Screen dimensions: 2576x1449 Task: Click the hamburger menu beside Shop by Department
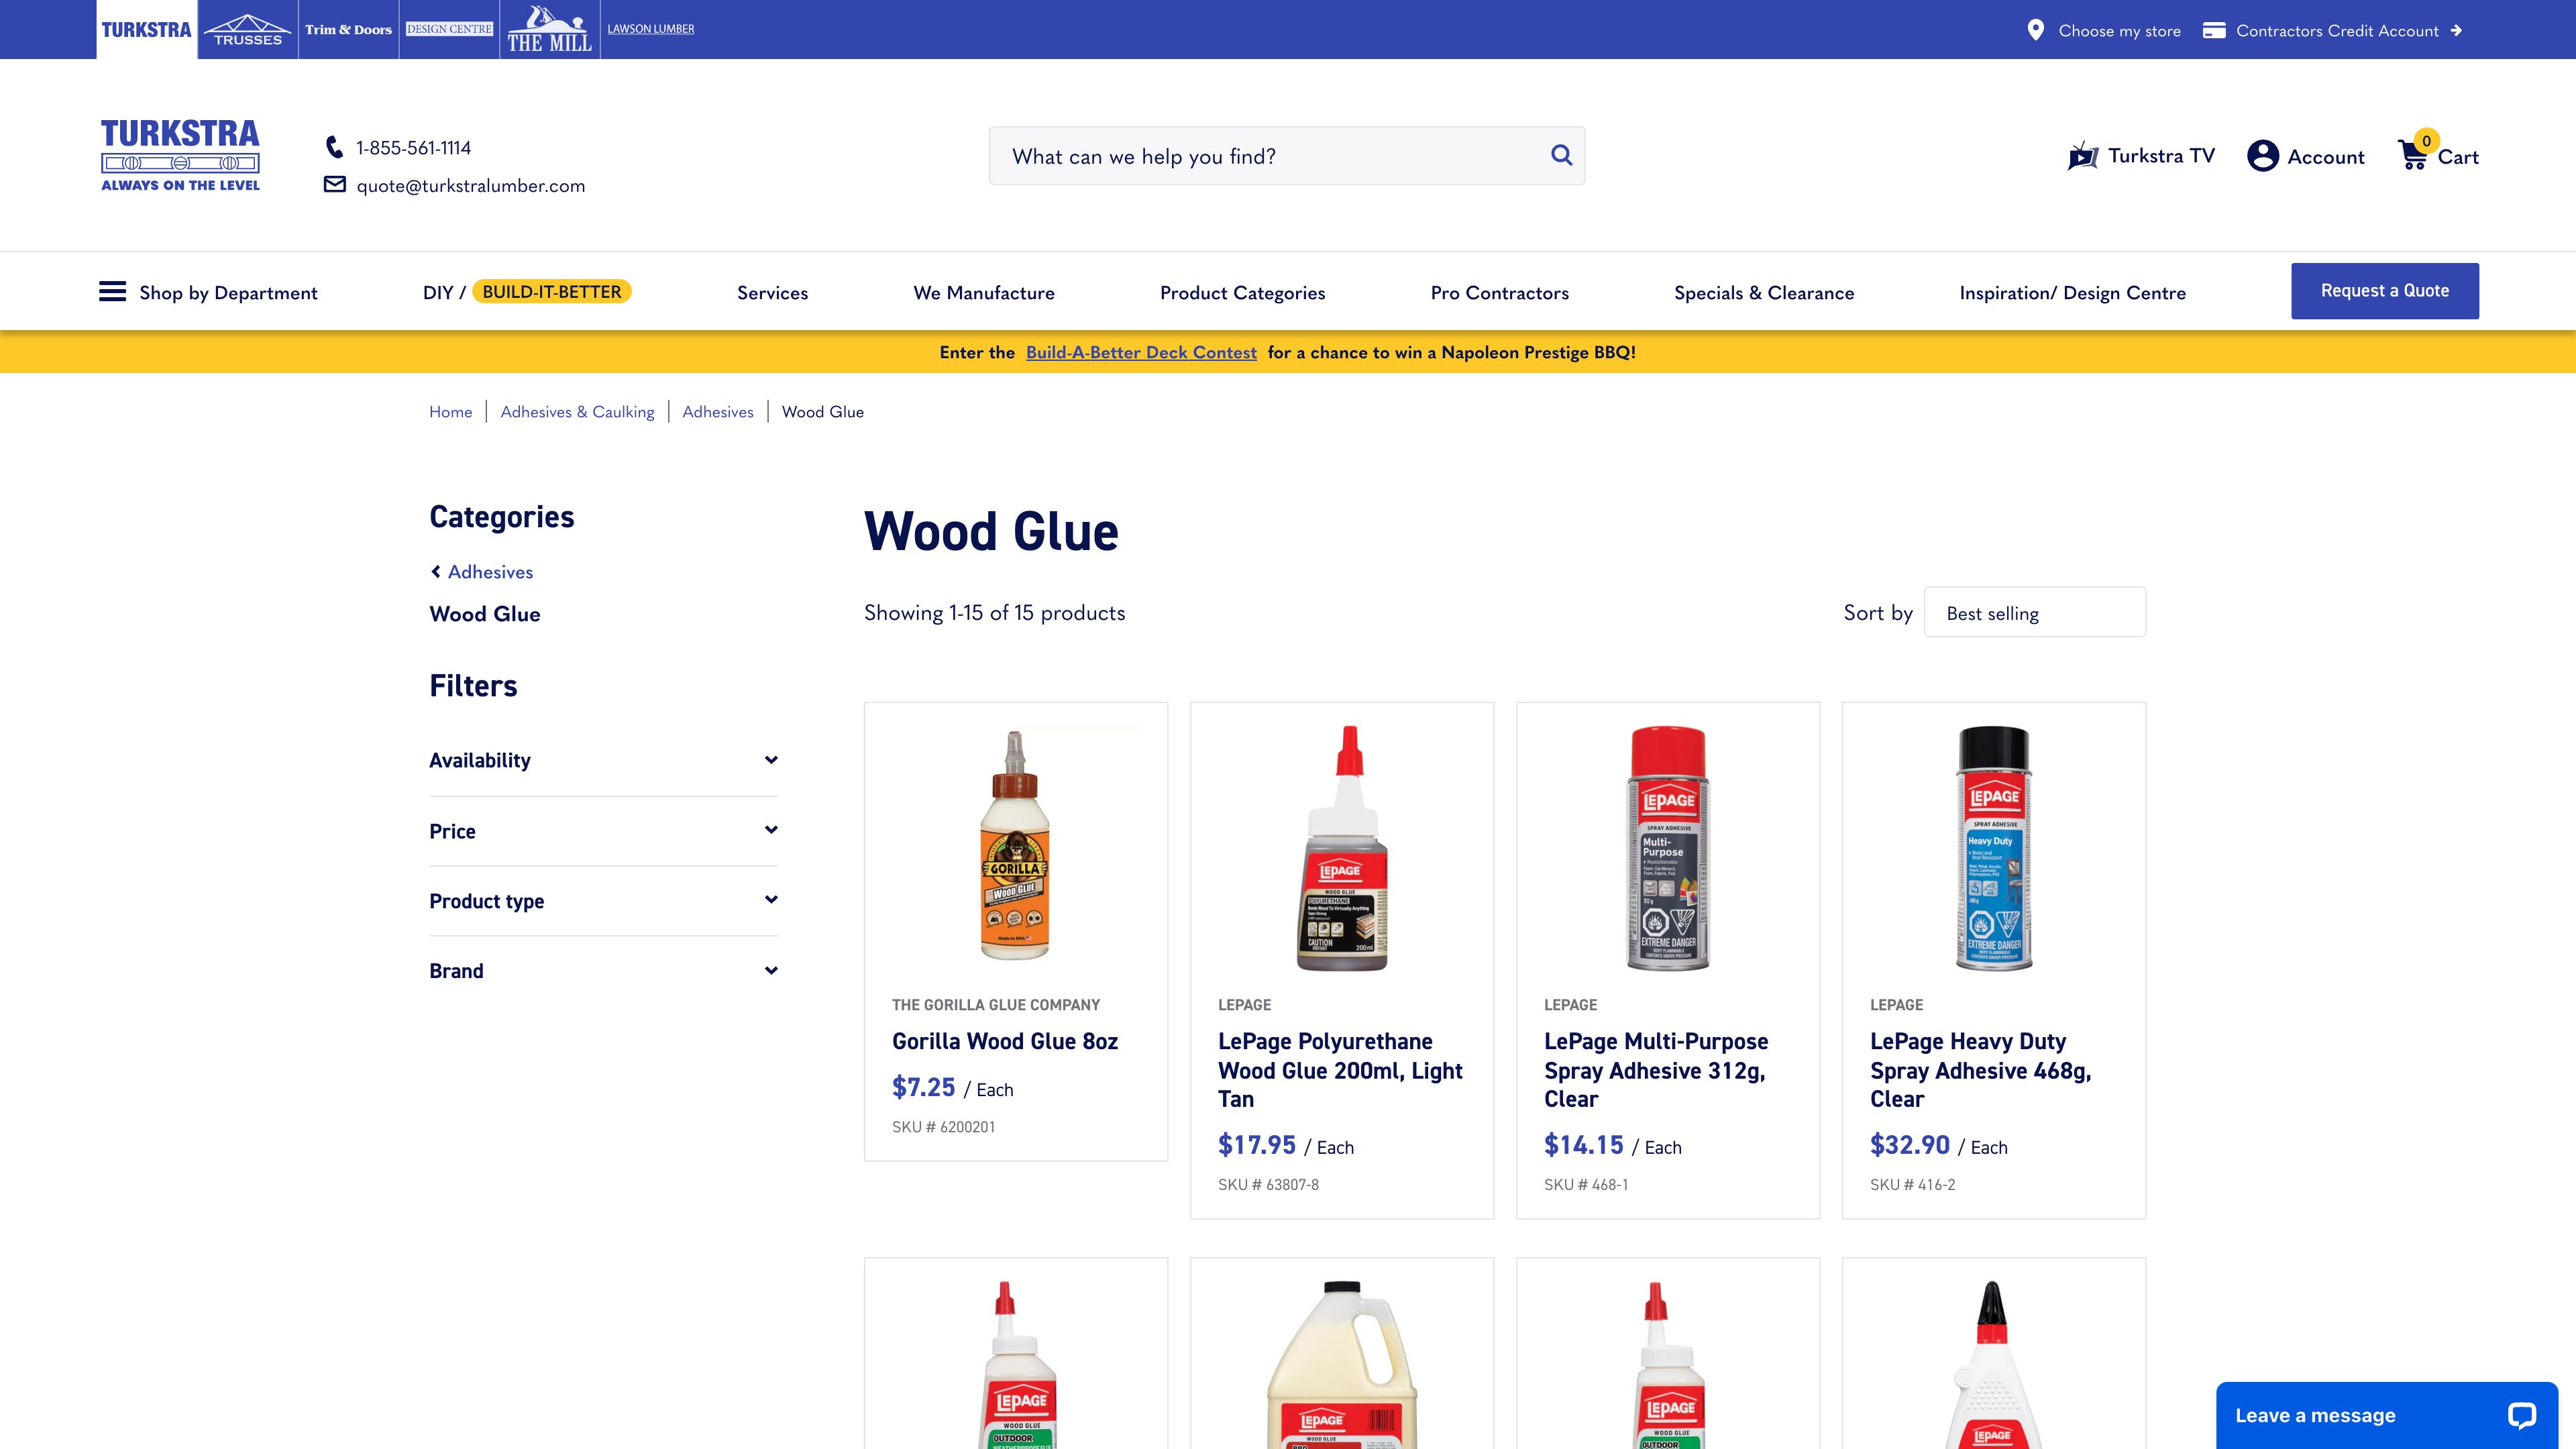pyautogui.click(x=111, y=291)
